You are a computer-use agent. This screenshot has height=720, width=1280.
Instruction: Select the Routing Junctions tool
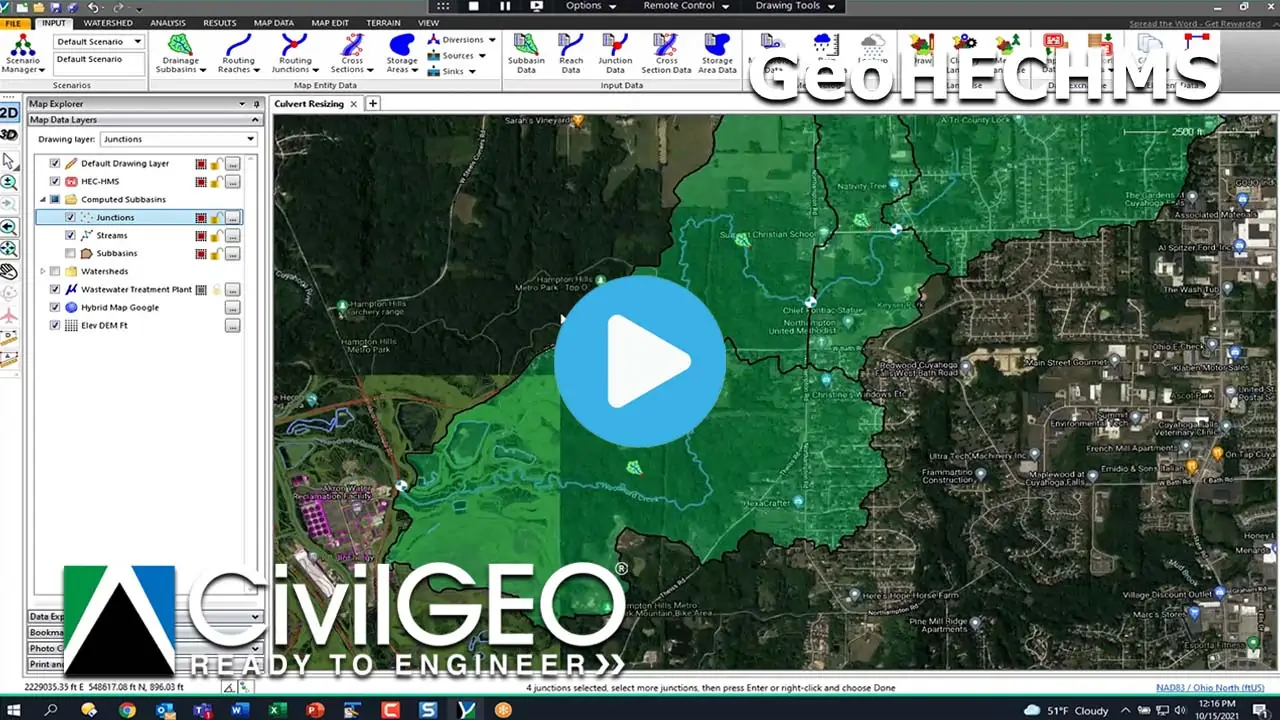click(294, 52)
